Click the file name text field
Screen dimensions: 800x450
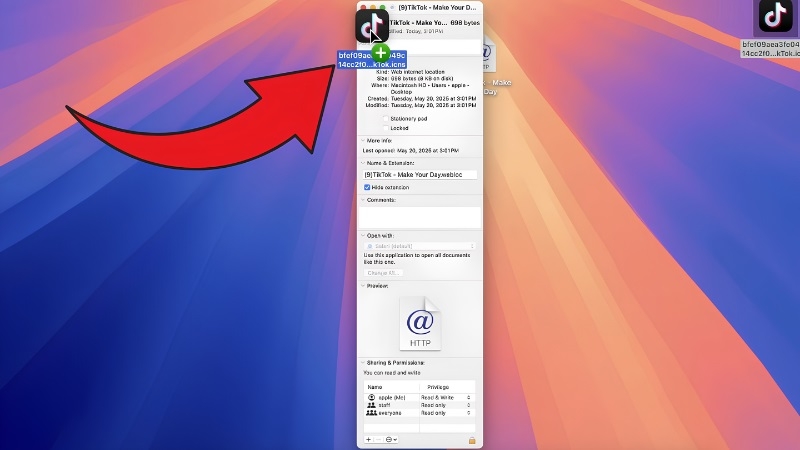pyautogui.click(x=420, y=174)
